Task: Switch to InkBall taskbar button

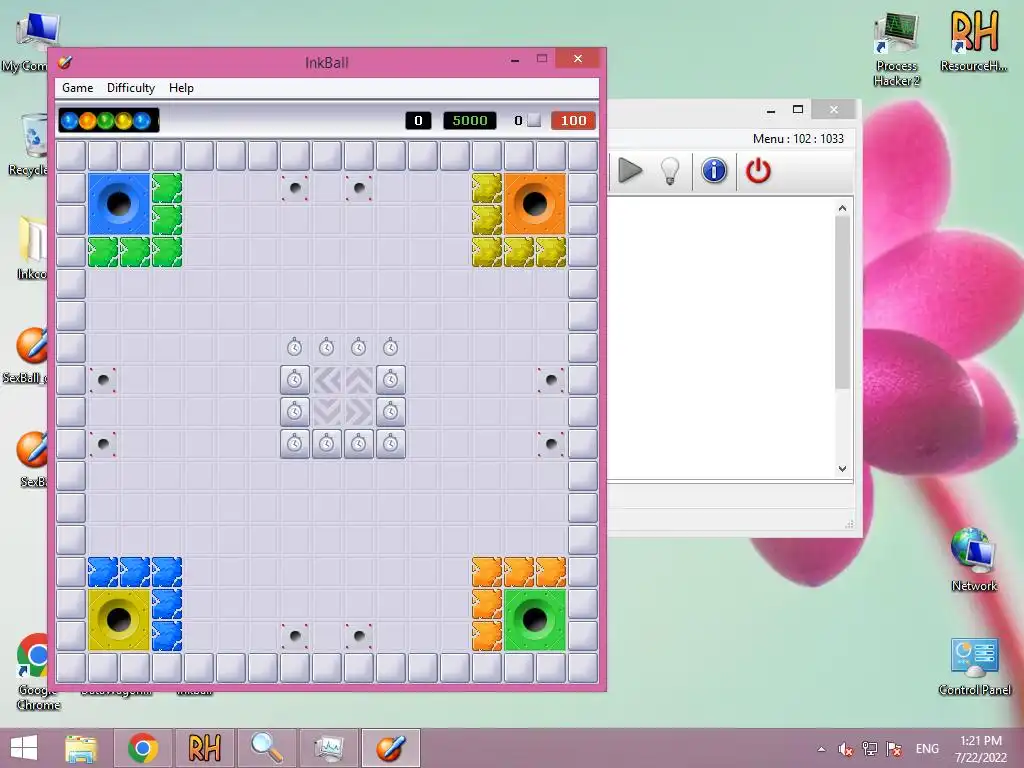Action: pyautogui.click(x=391, y=748)
